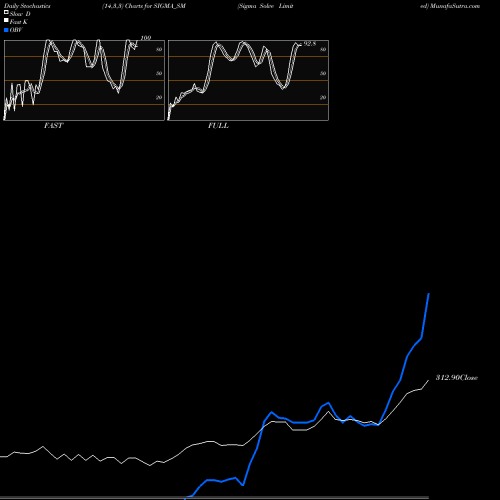
Task: Select the 'Fast K' legend label
Action: click(19, 22)
